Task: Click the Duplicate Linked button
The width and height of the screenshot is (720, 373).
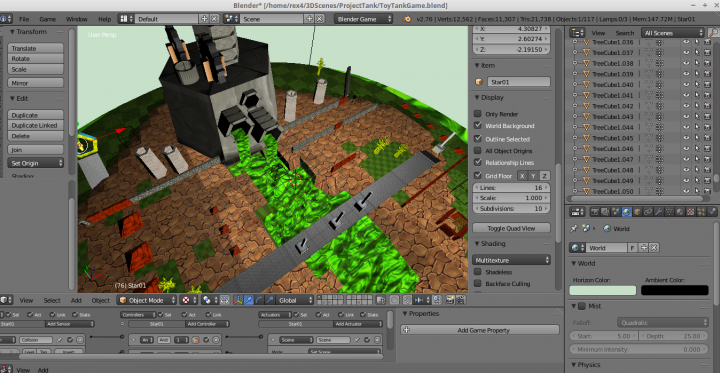Action: click(x=35, y=125)
